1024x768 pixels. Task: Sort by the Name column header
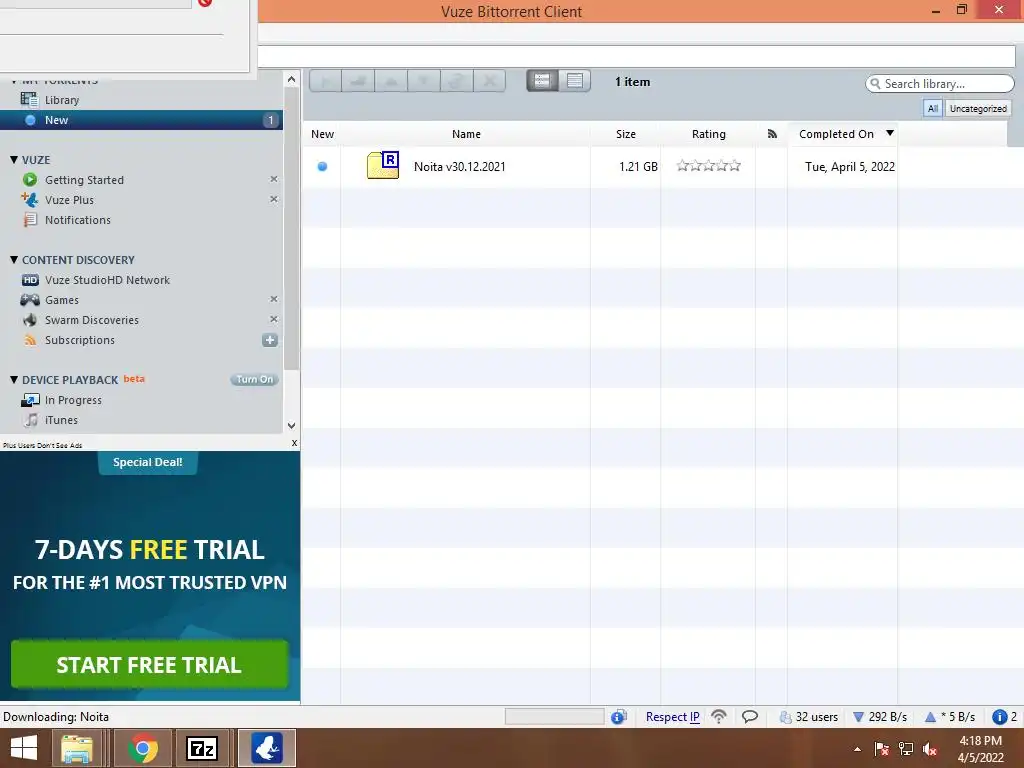pyautogui.click(x=466, y=134)
